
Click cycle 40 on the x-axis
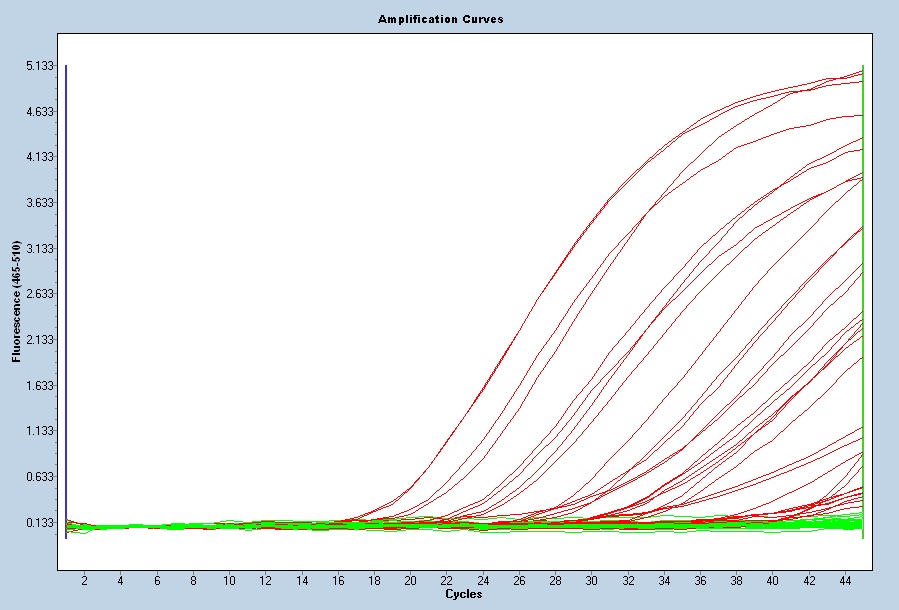pos(772,580)
